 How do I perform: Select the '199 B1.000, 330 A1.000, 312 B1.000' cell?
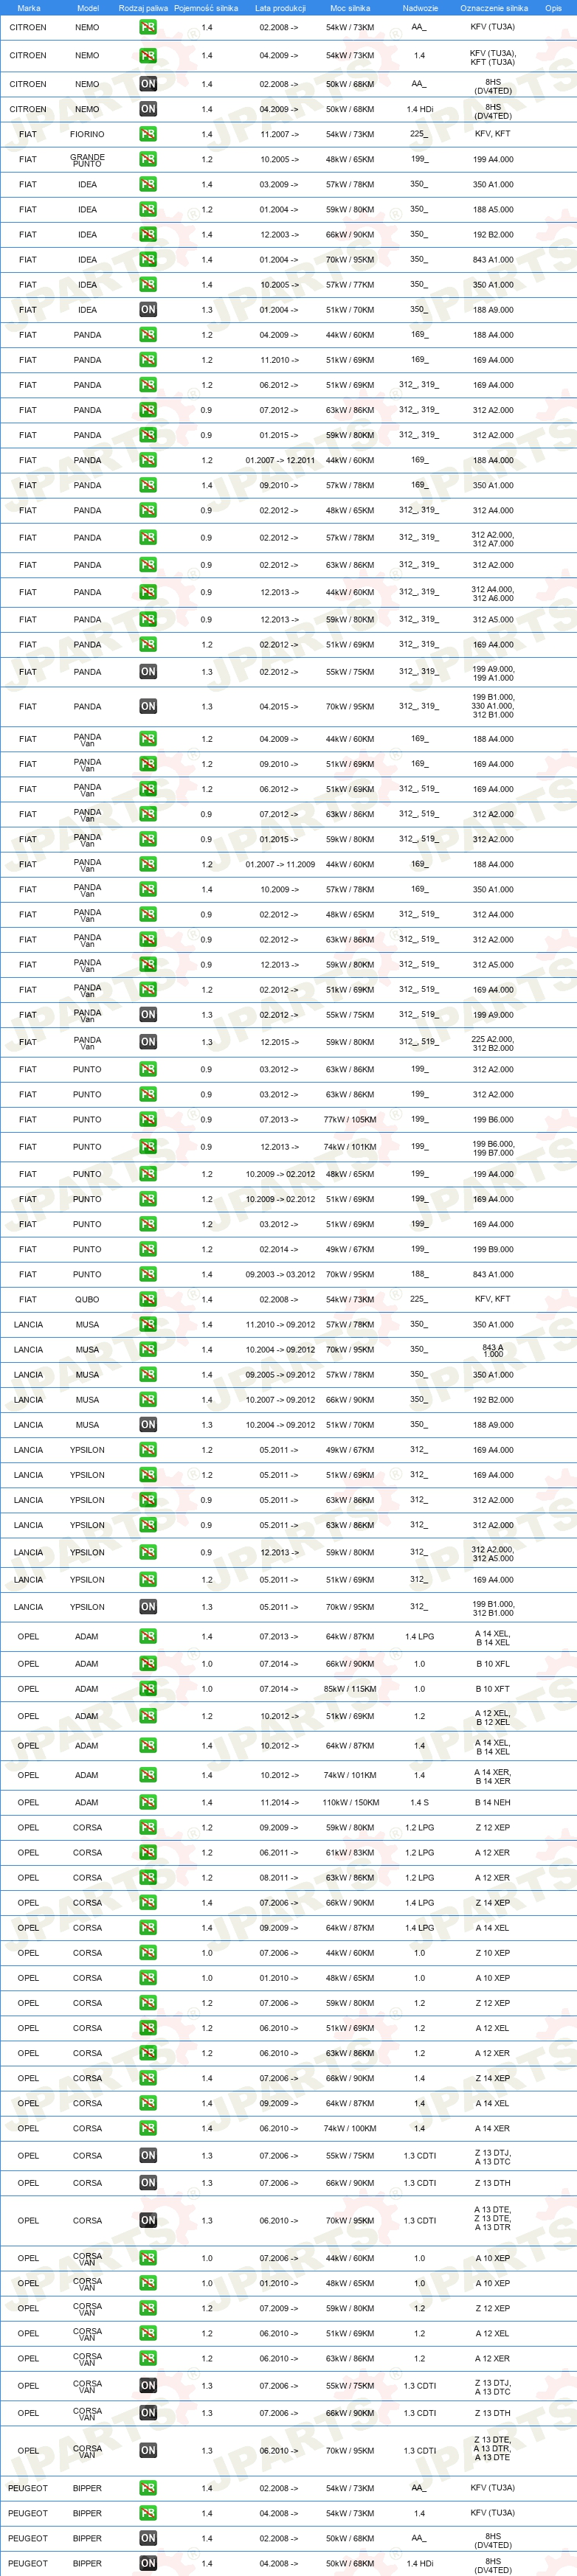click(493, 706)
